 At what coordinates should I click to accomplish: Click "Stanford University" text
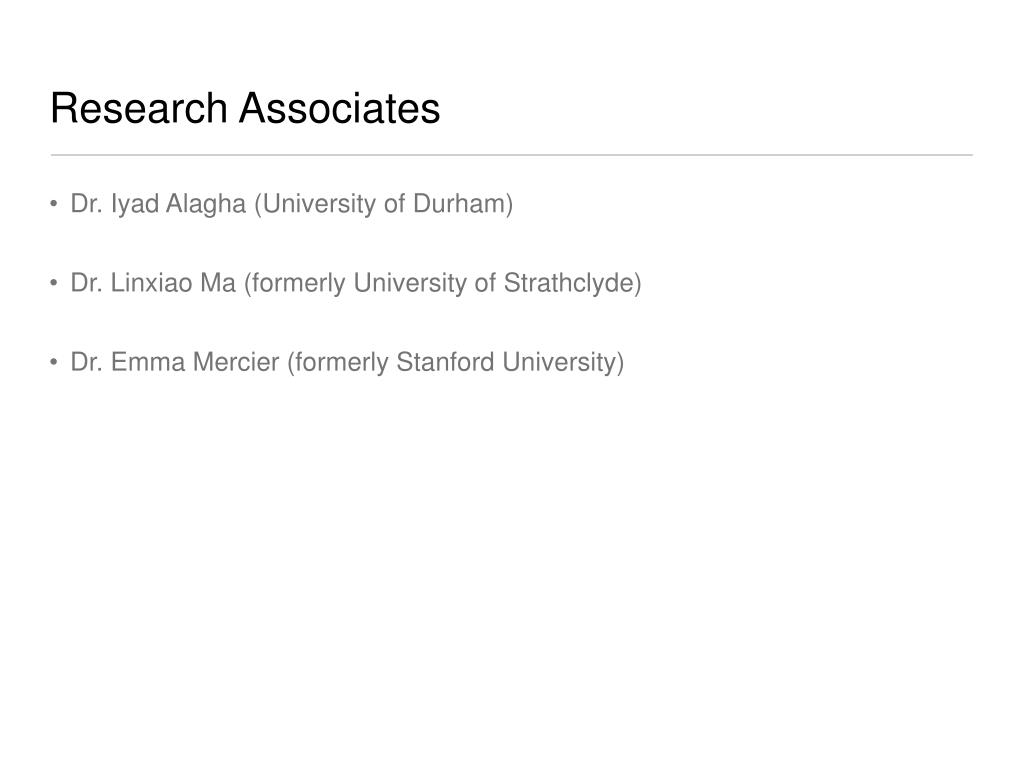(507, 362)
